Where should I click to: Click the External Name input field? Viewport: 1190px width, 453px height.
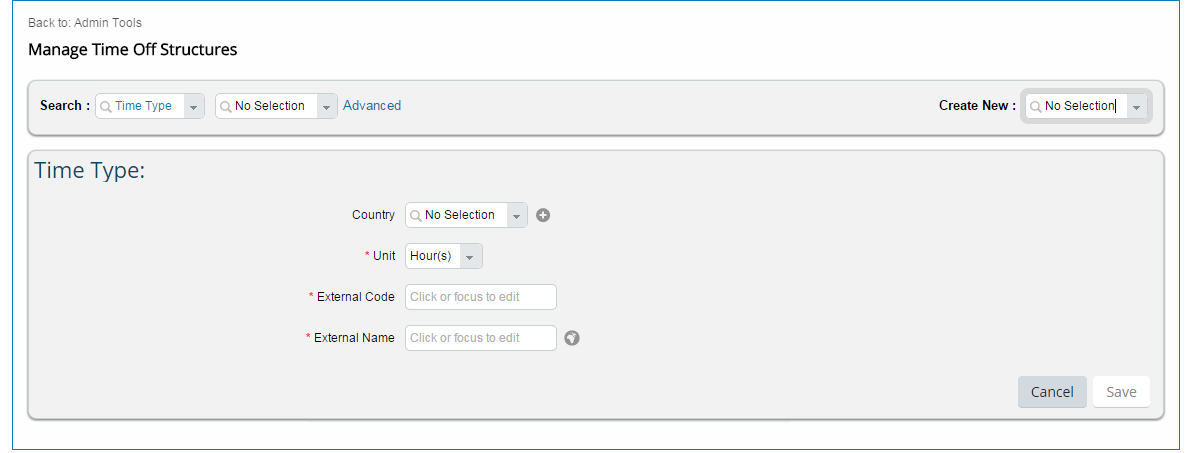point(481,338)
